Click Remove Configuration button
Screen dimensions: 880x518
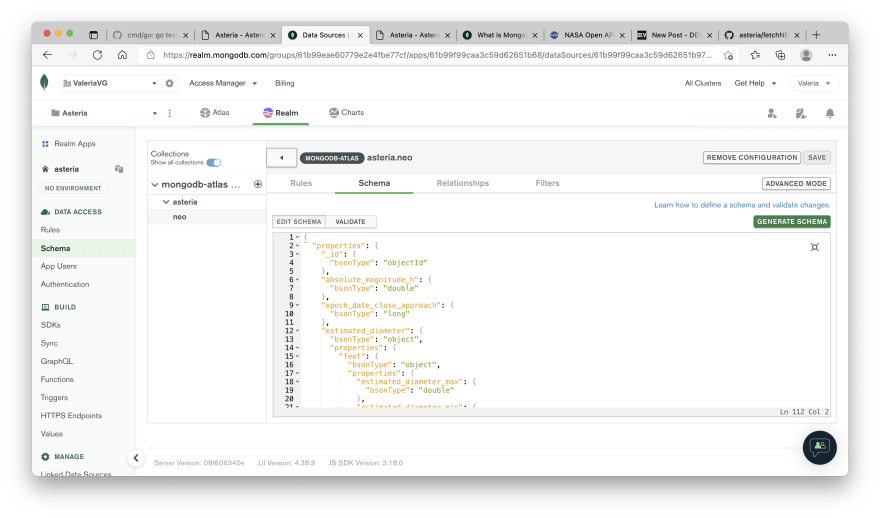tap(752, 158)
